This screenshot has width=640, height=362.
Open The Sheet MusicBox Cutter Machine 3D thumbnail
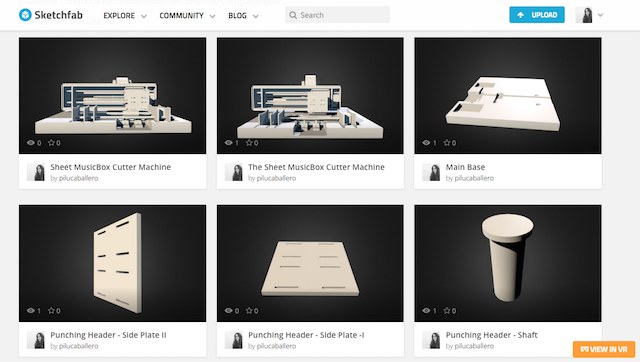pyautogui.click(x=310, y=96)
